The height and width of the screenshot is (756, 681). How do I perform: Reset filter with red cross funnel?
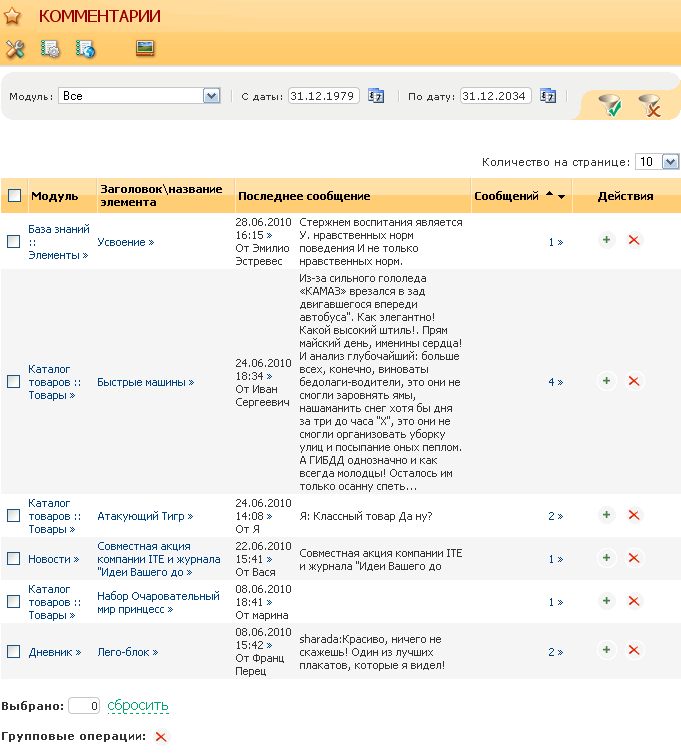point(650,105)
